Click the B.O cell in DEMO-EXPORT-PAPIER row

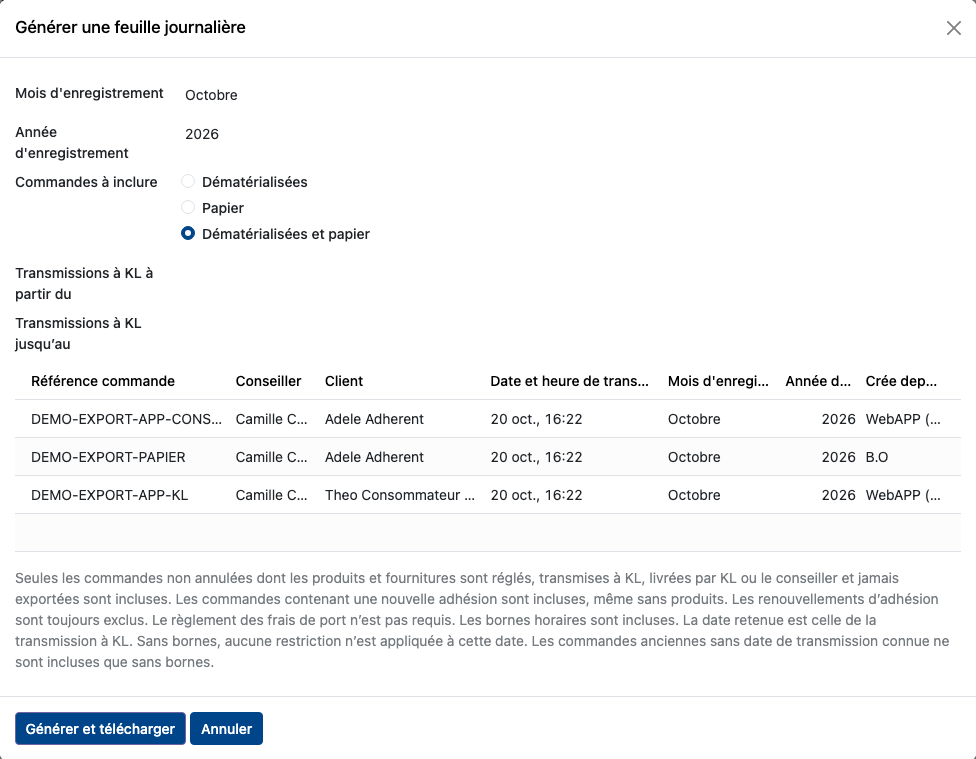[x=876, y=457]
